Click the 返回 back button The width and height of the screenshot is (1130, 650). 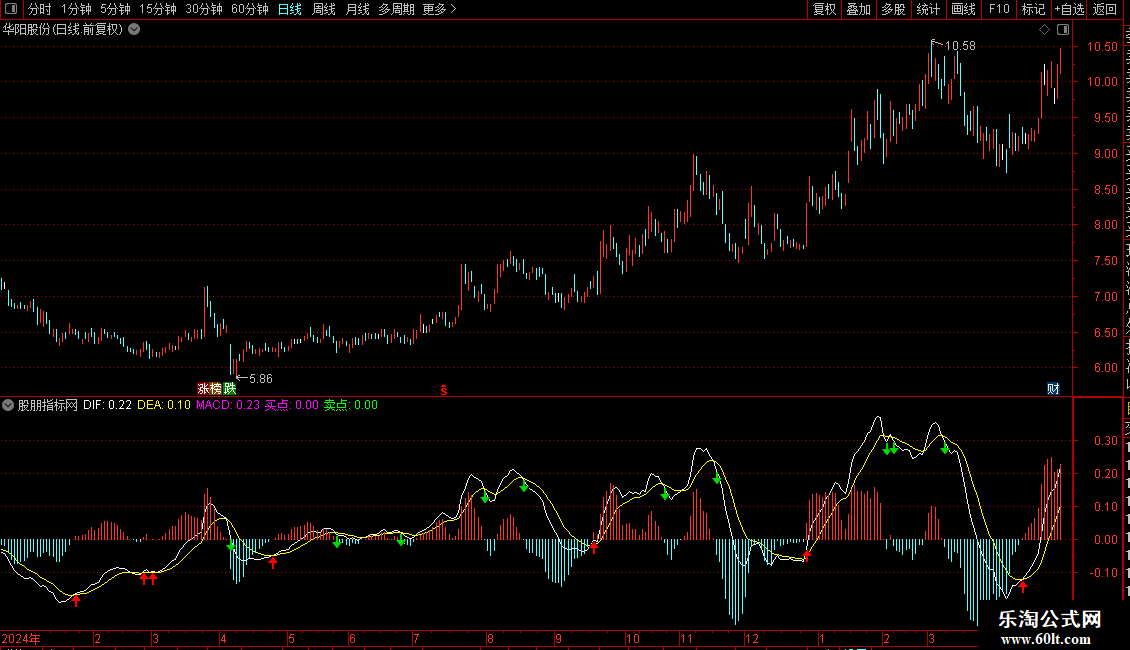coord(1105,9)
